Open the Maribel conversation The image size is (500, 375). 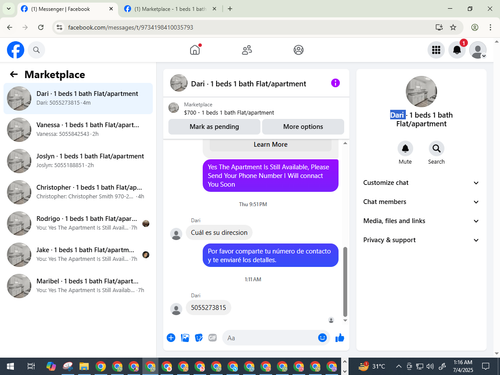click(78, 286)
